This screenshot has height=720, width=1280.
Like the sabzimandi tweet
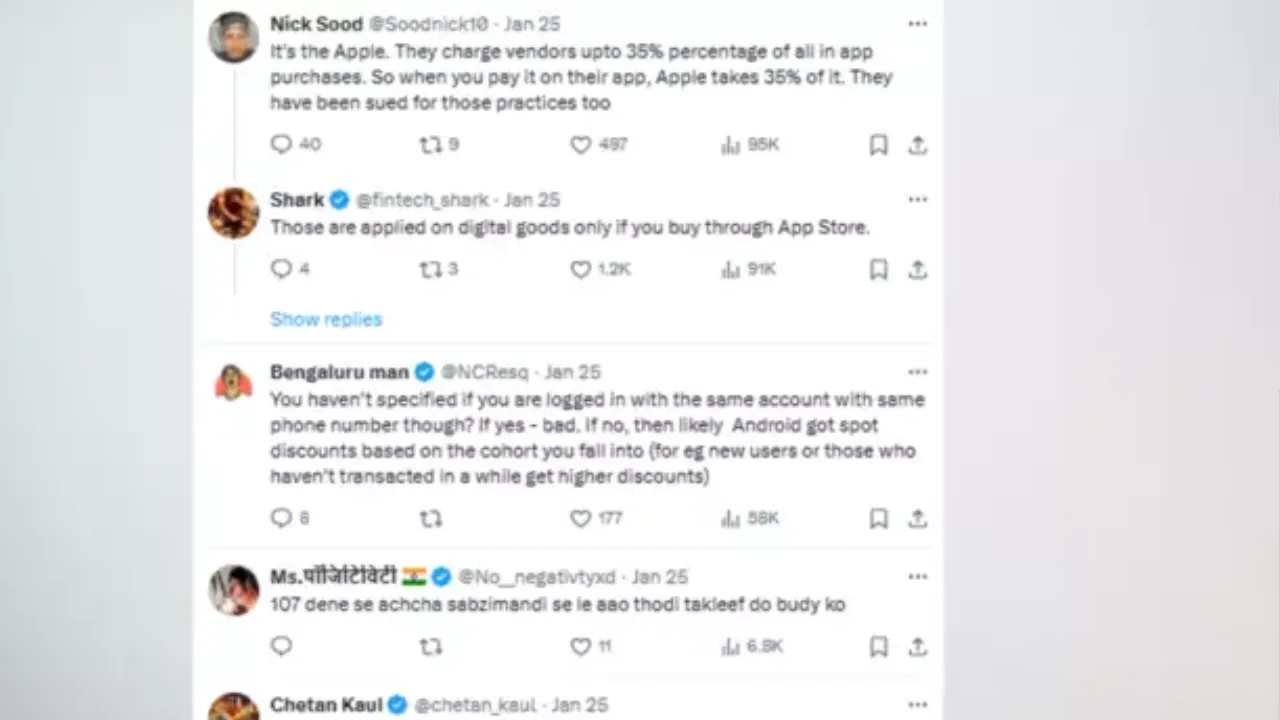tap(581, 646)
